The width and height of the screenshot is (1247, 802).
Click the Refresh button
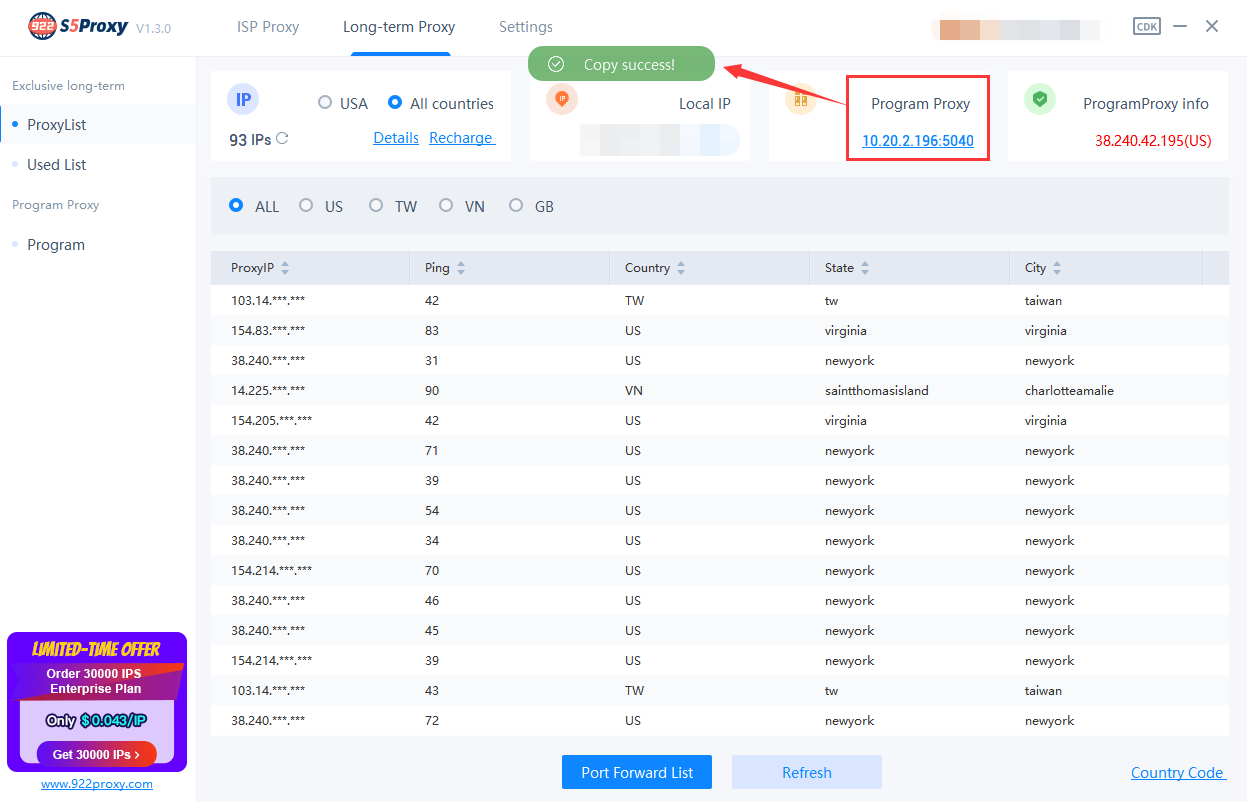[x=807, y=772]
